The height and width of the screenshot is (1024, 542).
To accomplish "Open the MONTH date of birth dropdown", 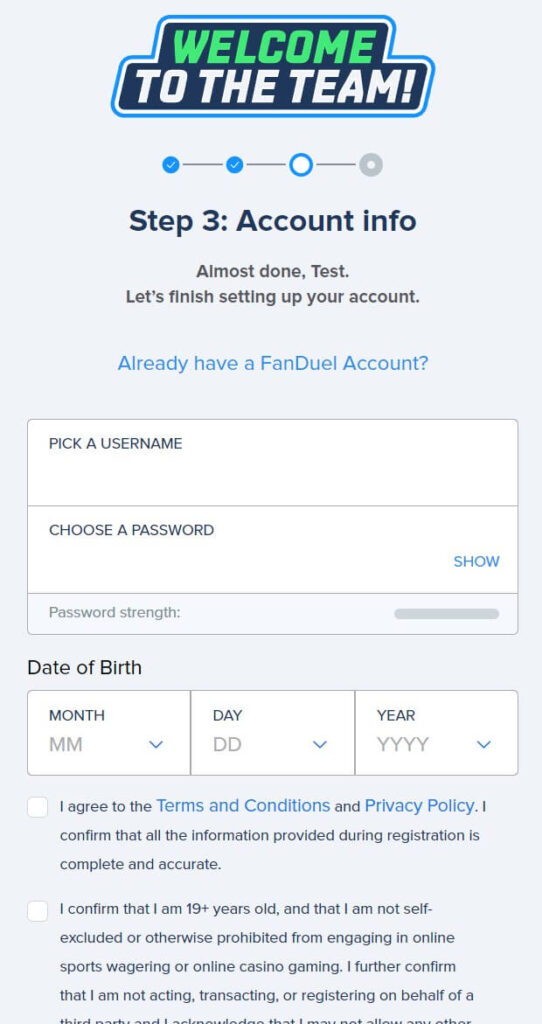I will point(109,733).
